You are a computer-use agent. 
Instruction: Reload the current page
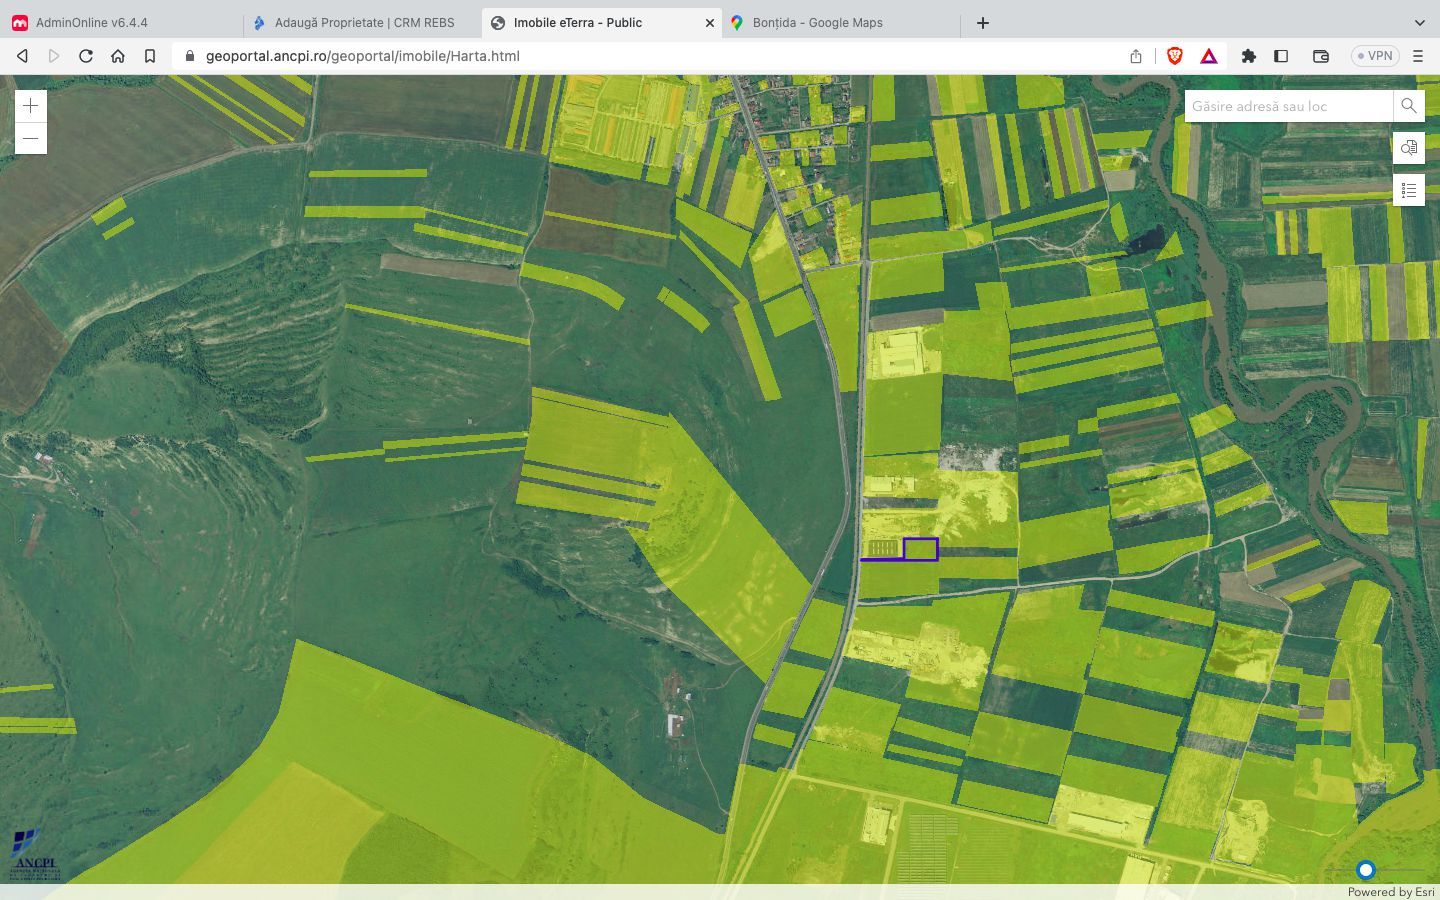86,56
